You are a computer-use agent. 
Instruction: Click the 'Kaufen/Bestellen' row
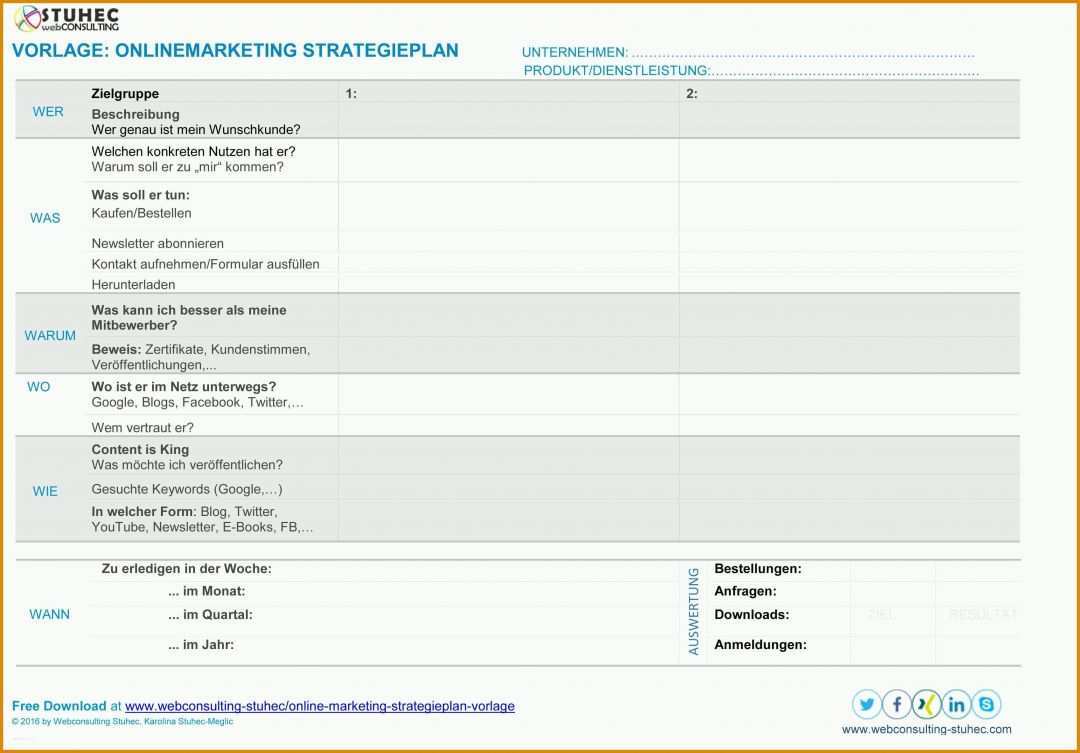141,214
